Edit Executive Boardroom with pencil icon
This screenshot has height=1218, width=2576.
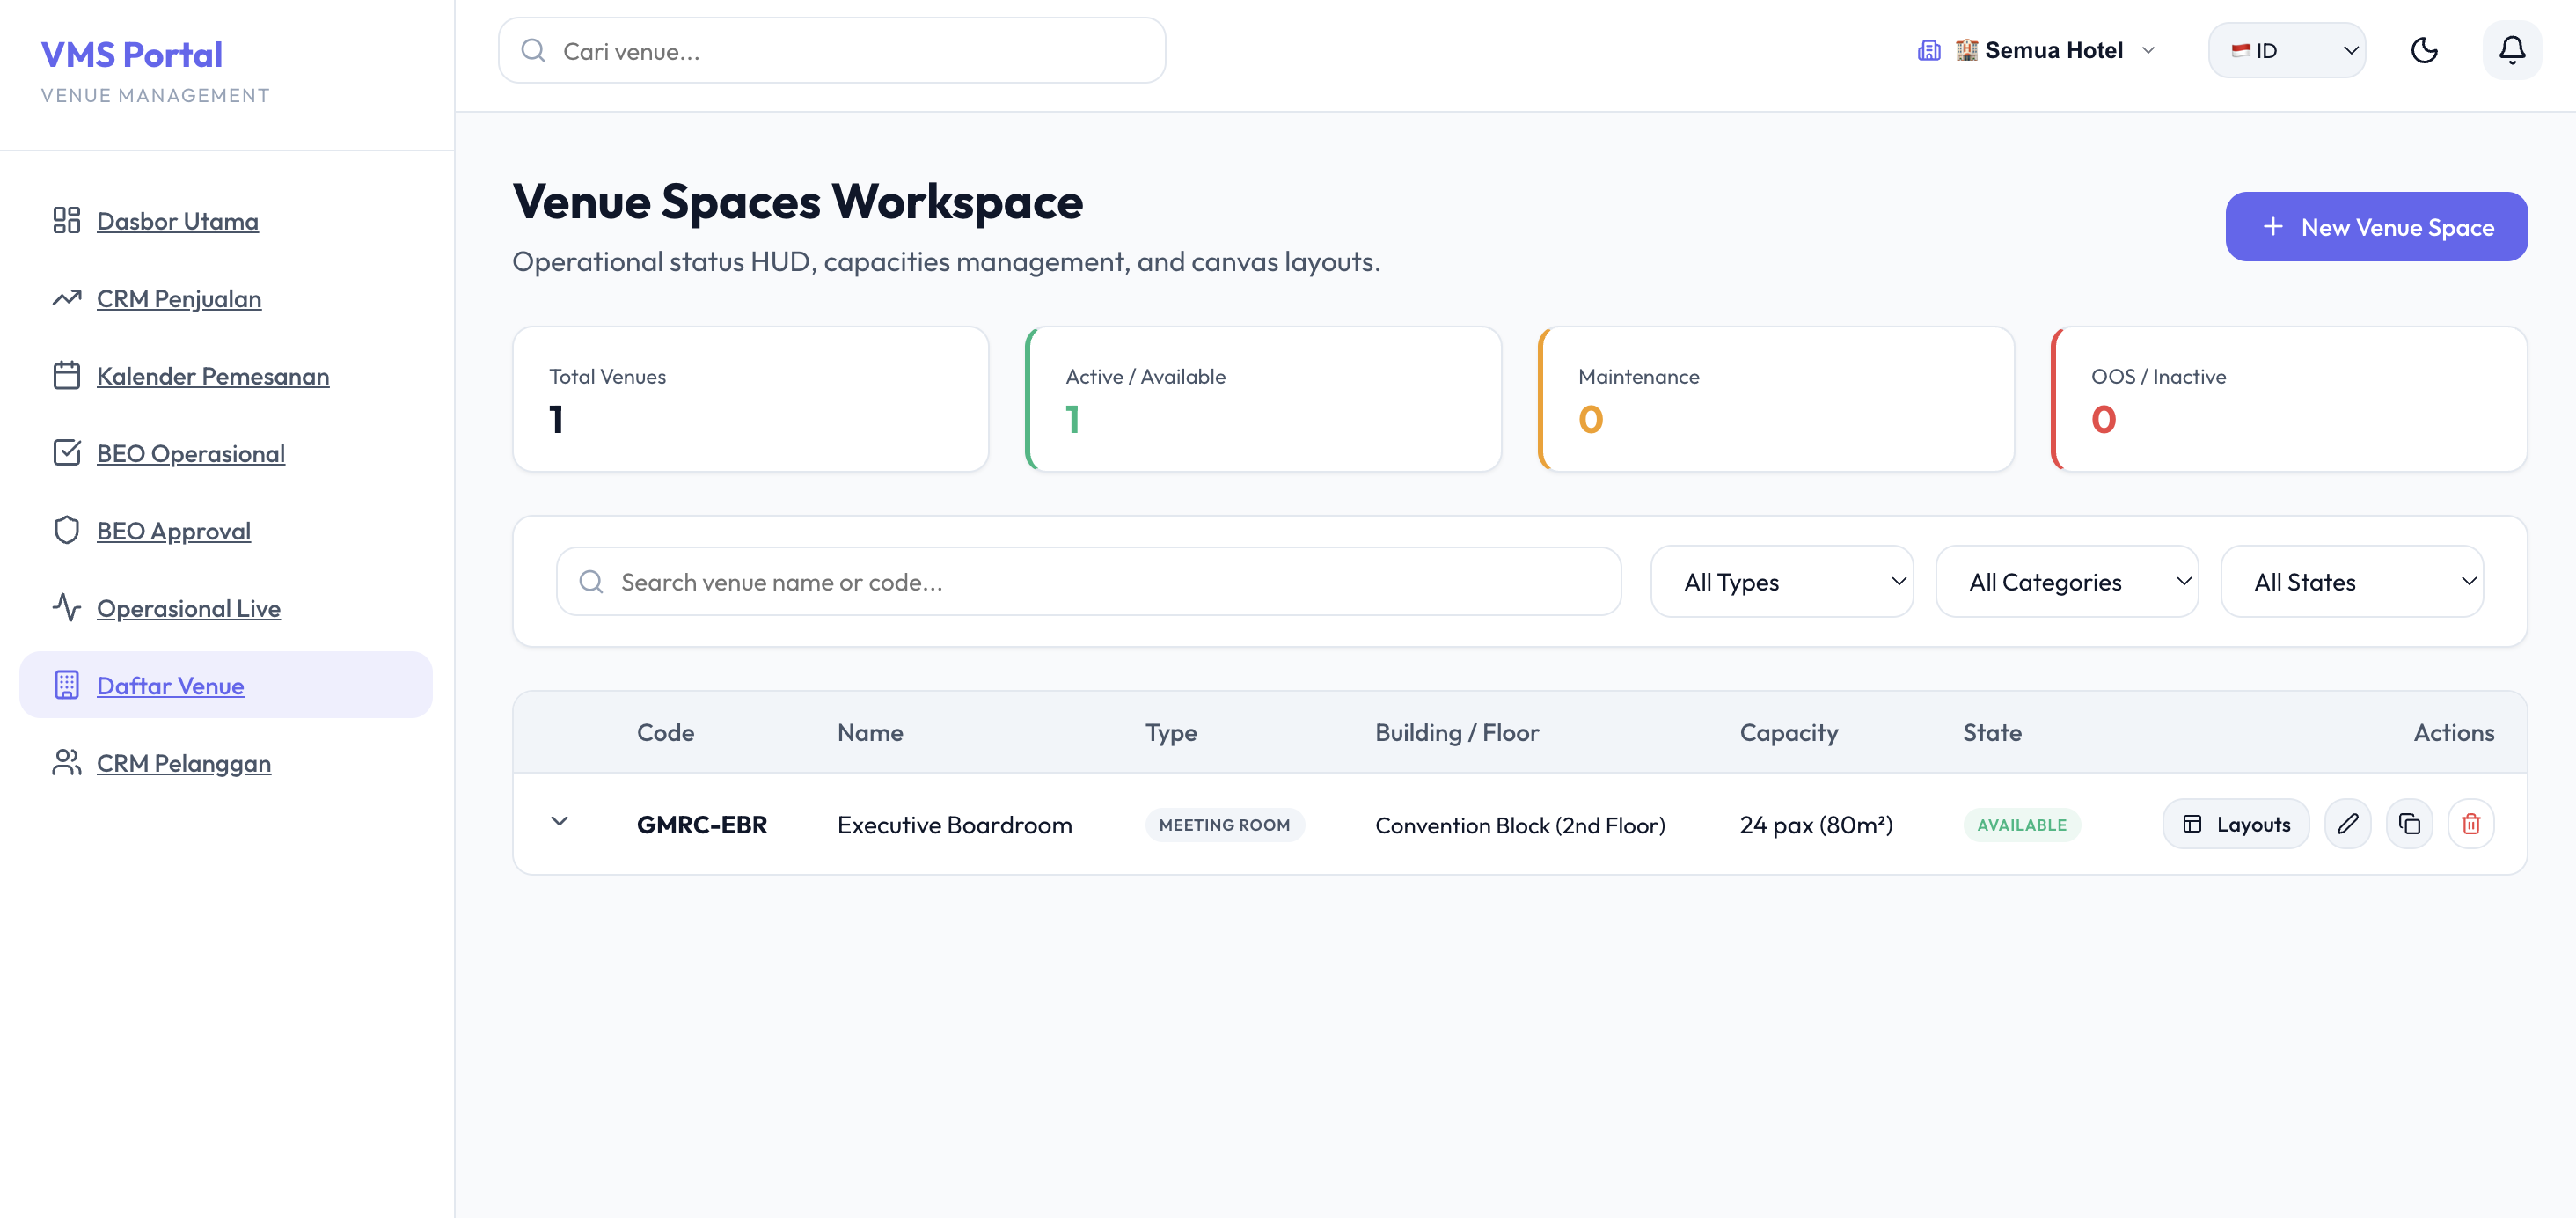(x=2348, y=824)
